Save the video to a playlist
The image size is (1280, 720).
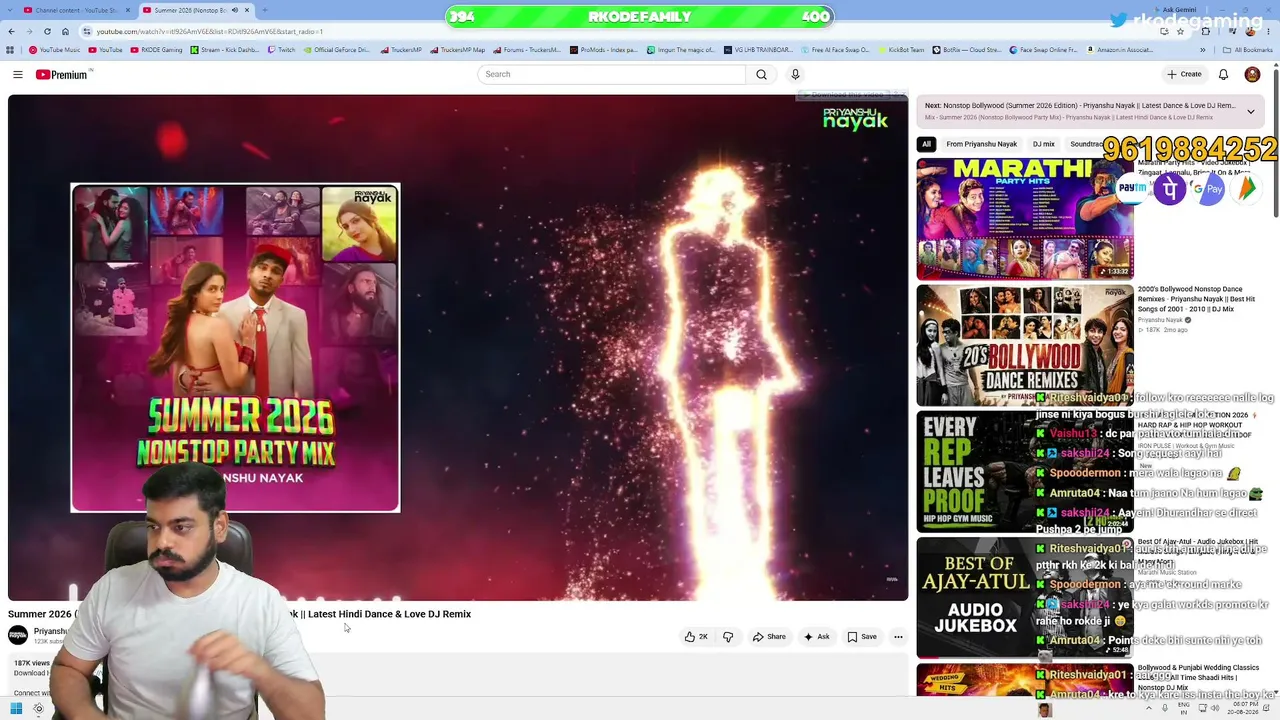(862, 637)
